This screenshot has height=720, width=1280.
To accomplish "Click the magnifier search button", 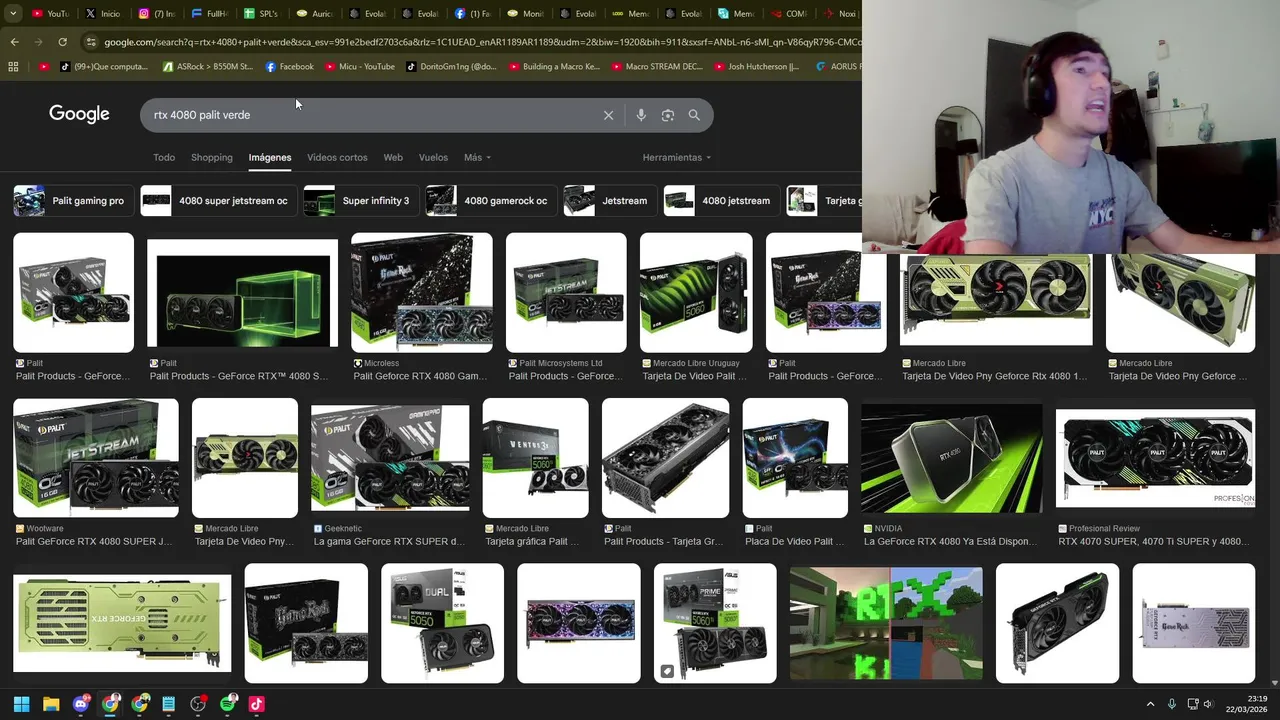I will (x=694, y=115).
